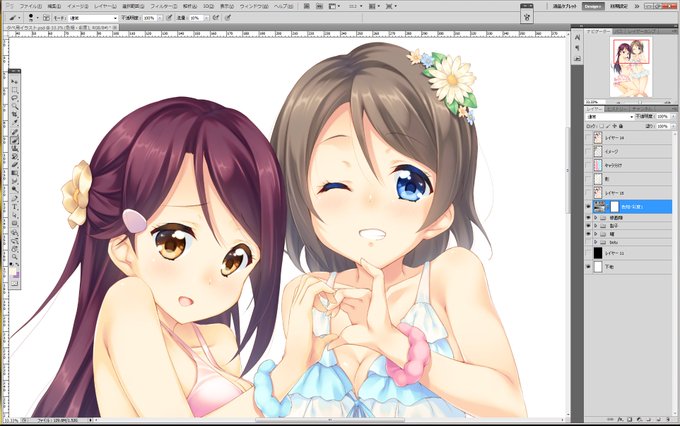Viewport: 680px width, 426px height.
Task: Expand the group just below the selected layer
Action: point(595,217)
